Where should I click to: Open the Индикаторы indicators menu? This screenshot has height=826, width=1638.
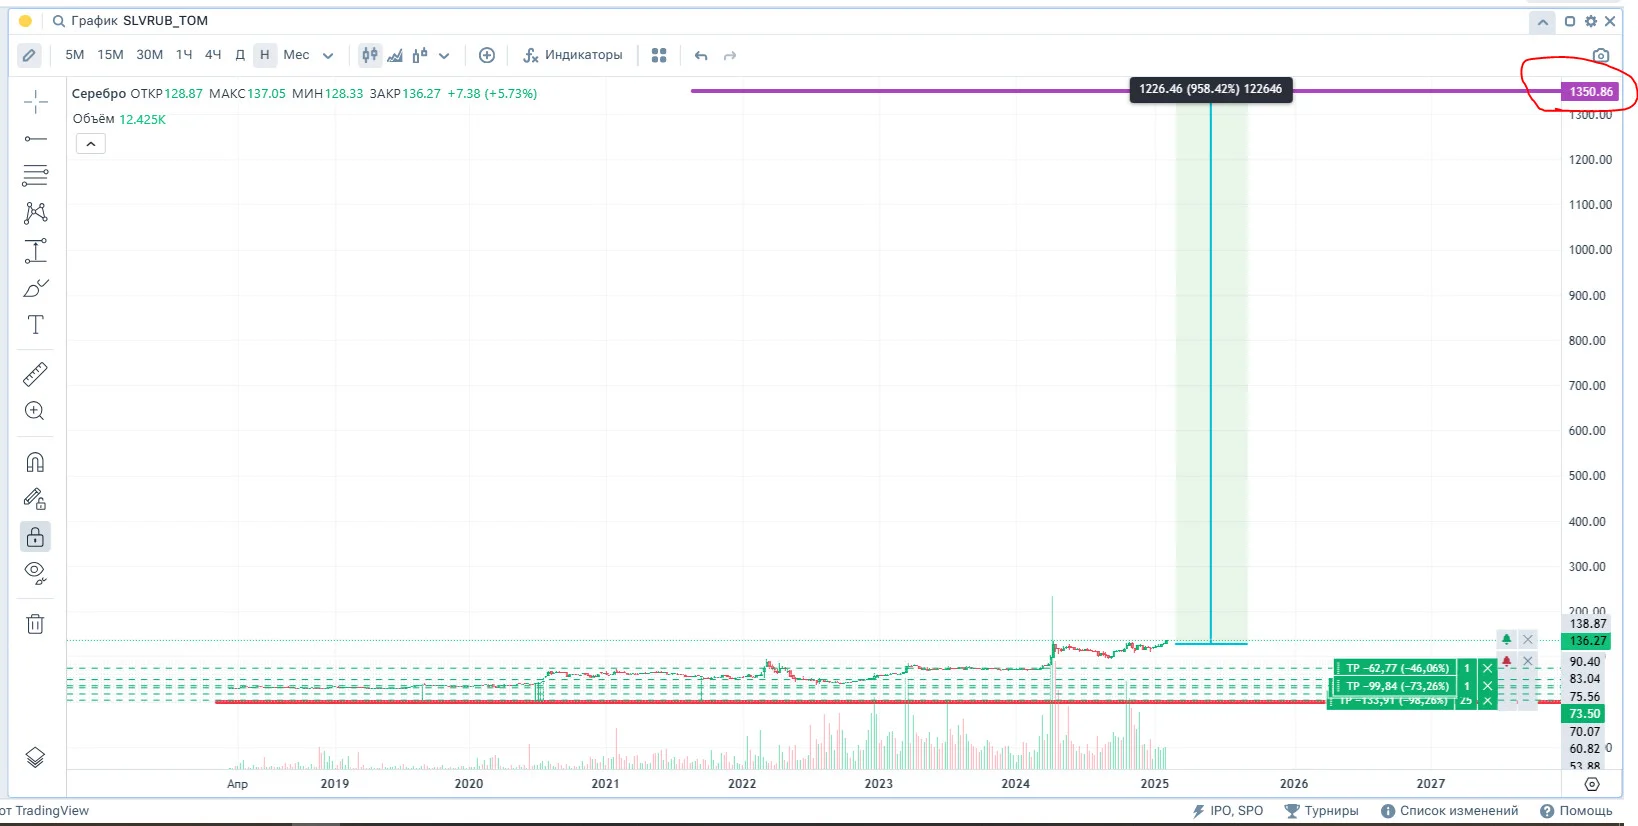point(573,55)
